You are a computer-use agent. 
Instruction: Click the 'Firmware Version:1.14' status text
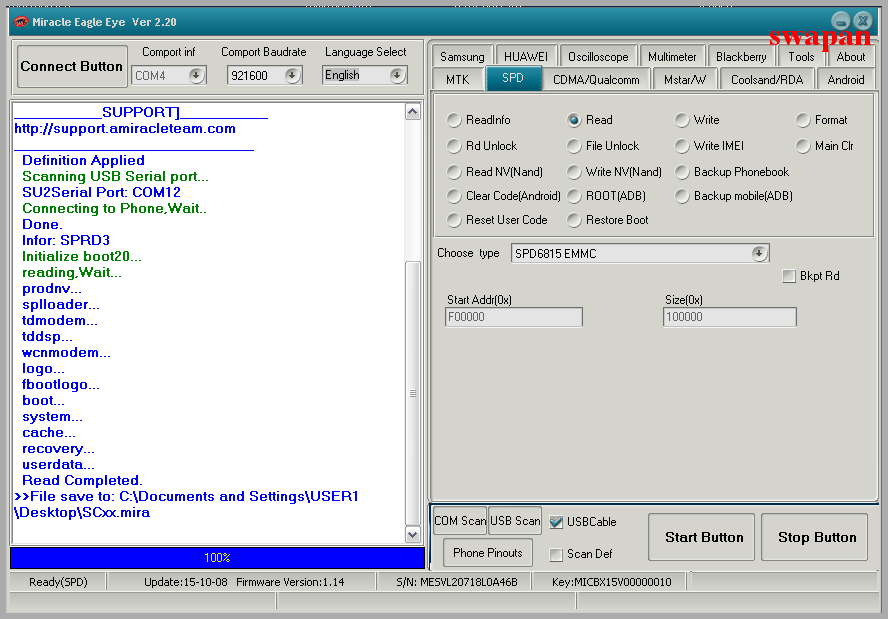(x=290, y=582)
